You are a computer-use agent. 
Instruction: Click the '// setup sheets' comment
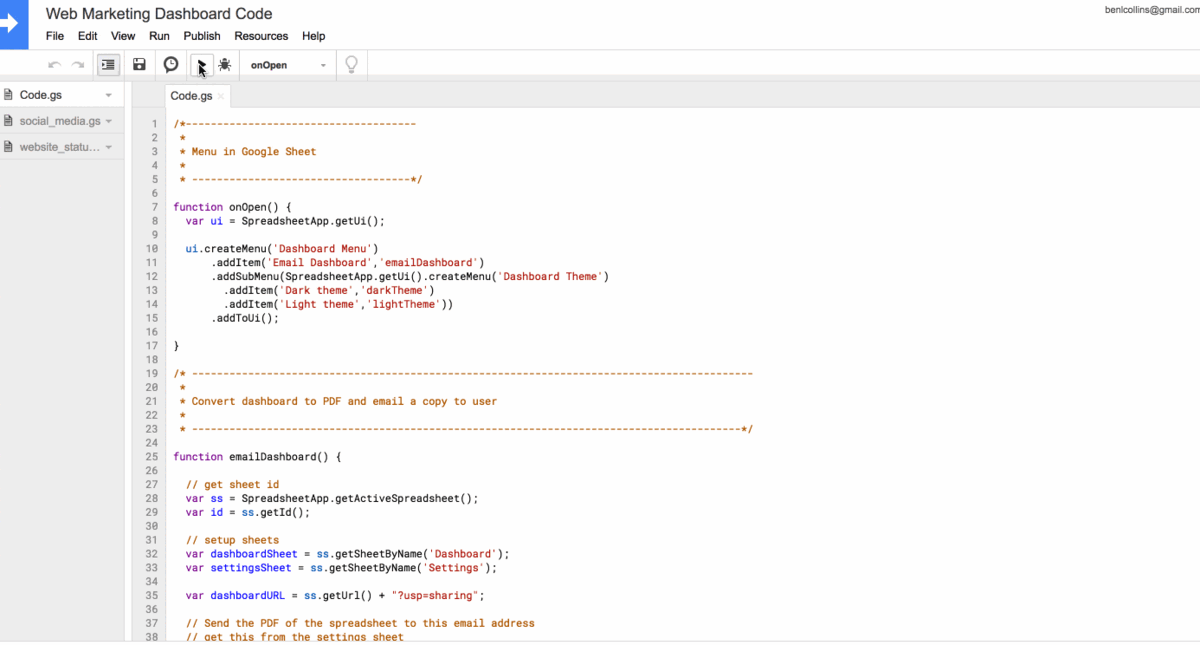coord(232,540)
